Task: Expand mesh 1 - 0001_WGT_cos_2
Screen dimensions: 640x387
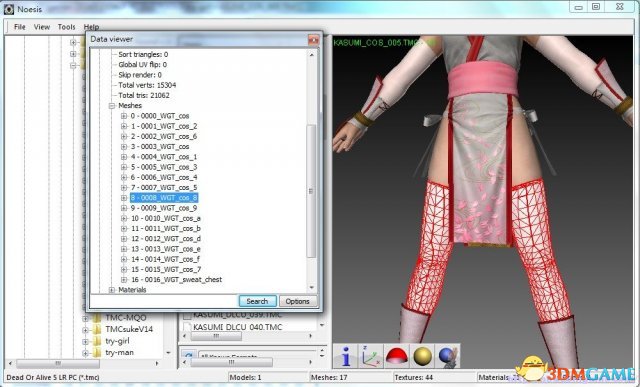Action: (x=124, y=126)
